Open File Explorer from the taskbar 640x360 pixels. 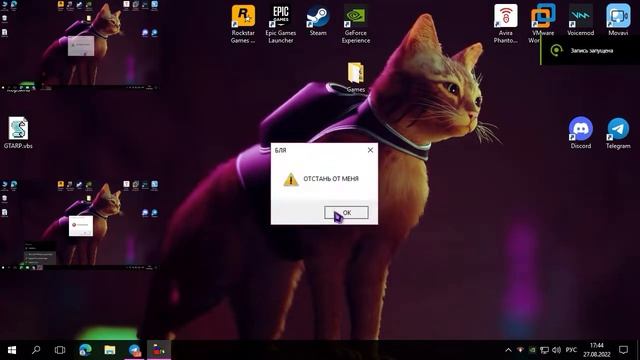point(109,350)
